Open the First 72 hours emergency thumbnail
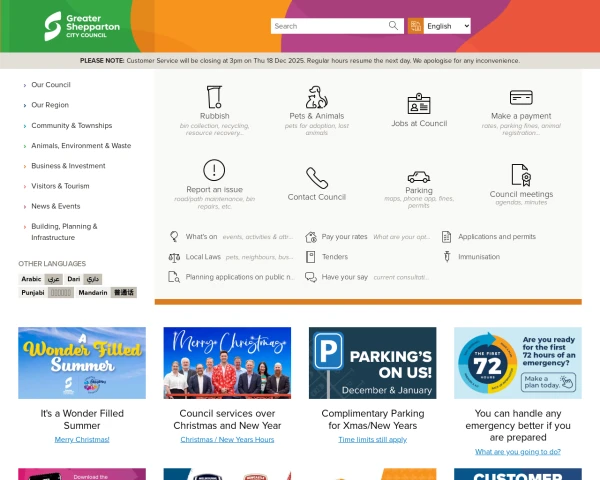 518,363
